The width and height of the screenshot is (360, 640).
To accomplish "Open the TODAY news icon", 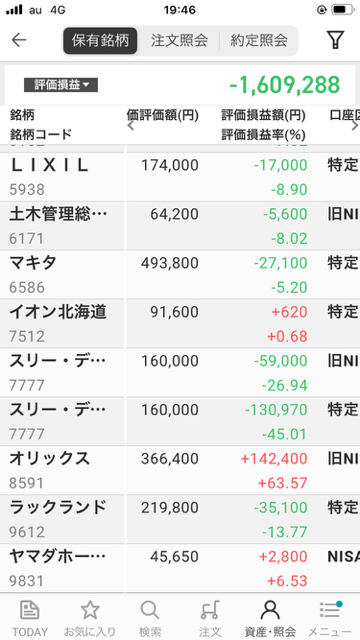I will click(x=29, y=610).
